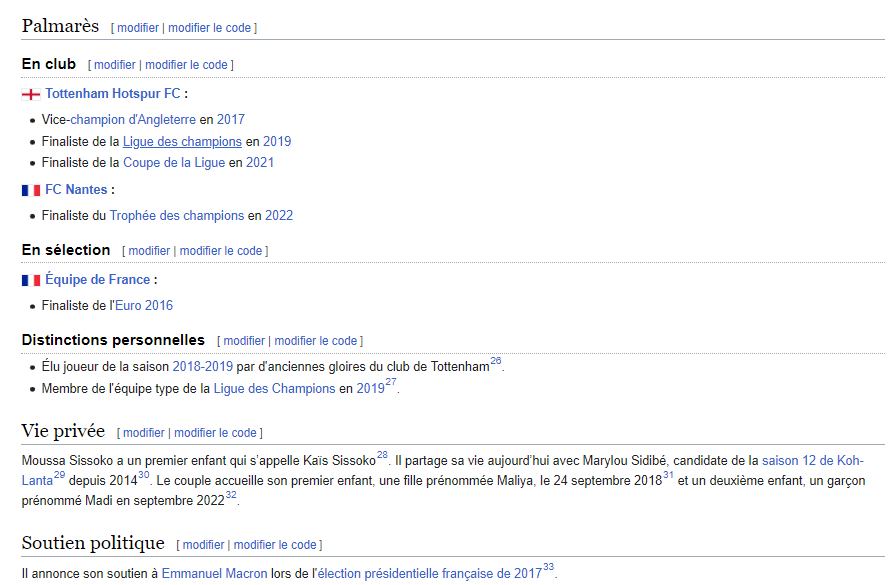
Task: Open the Emmanuel Macron link
Action: tap(214, 574)
